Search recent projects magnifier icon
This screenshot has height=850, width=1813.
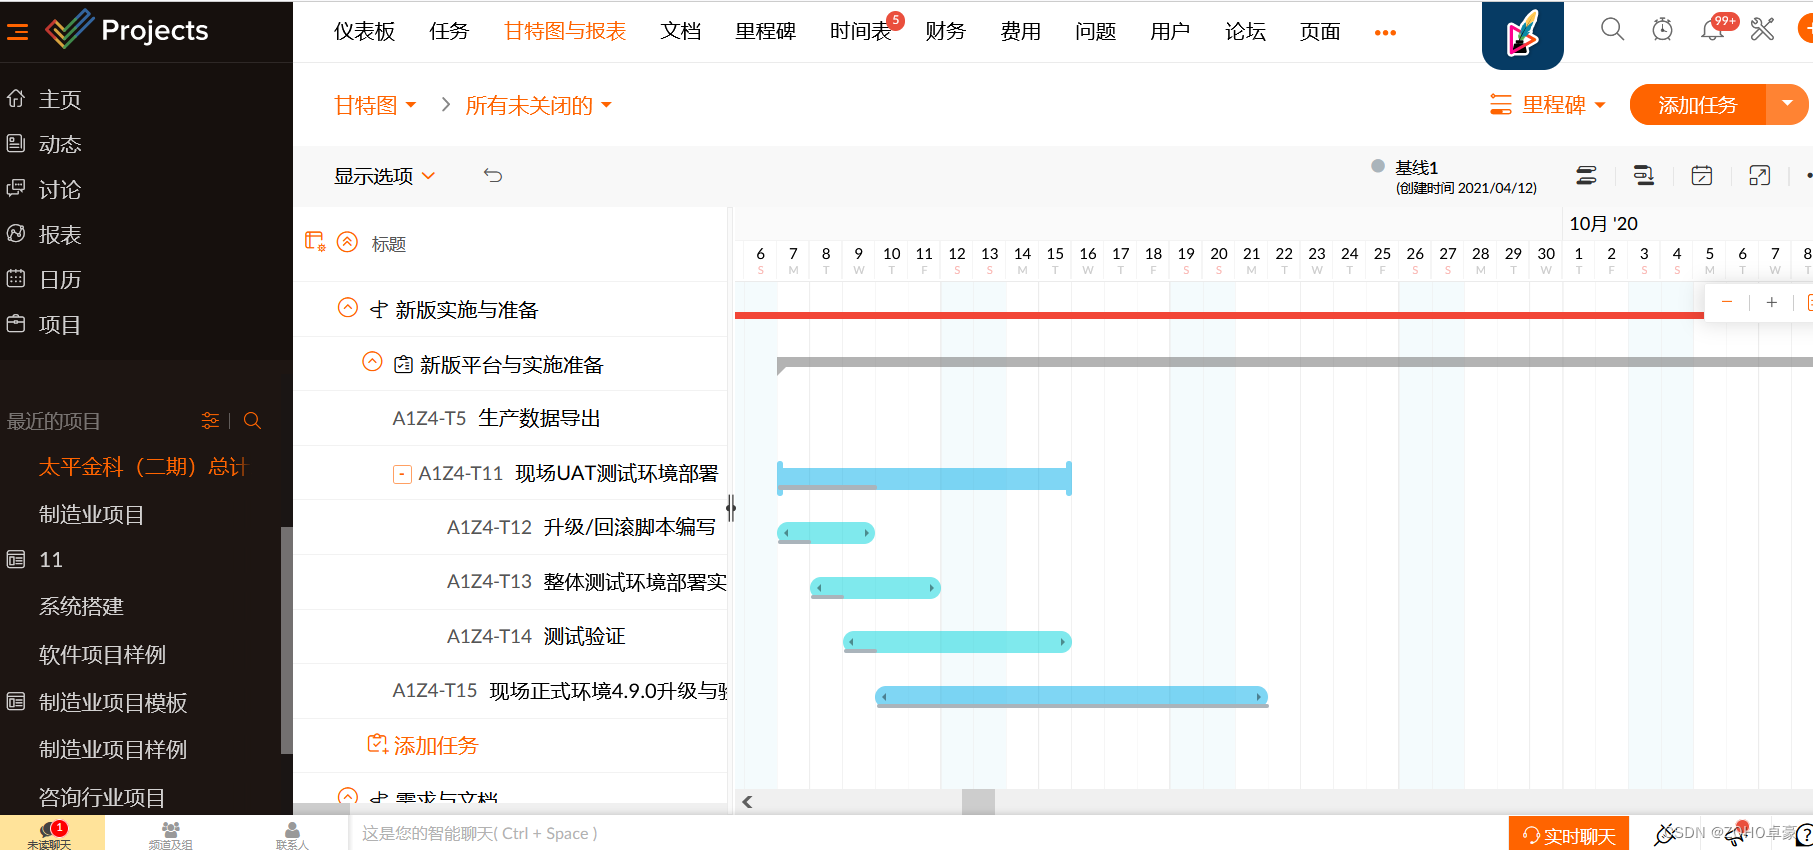click(x=252, y=421)
